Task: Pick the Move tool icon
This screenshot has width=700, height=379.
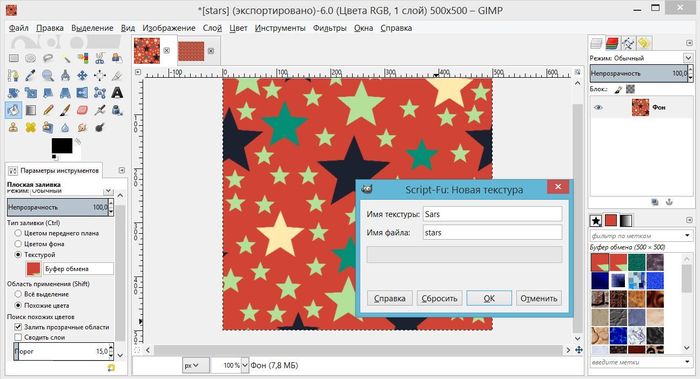Action: (x=82, y=75)
